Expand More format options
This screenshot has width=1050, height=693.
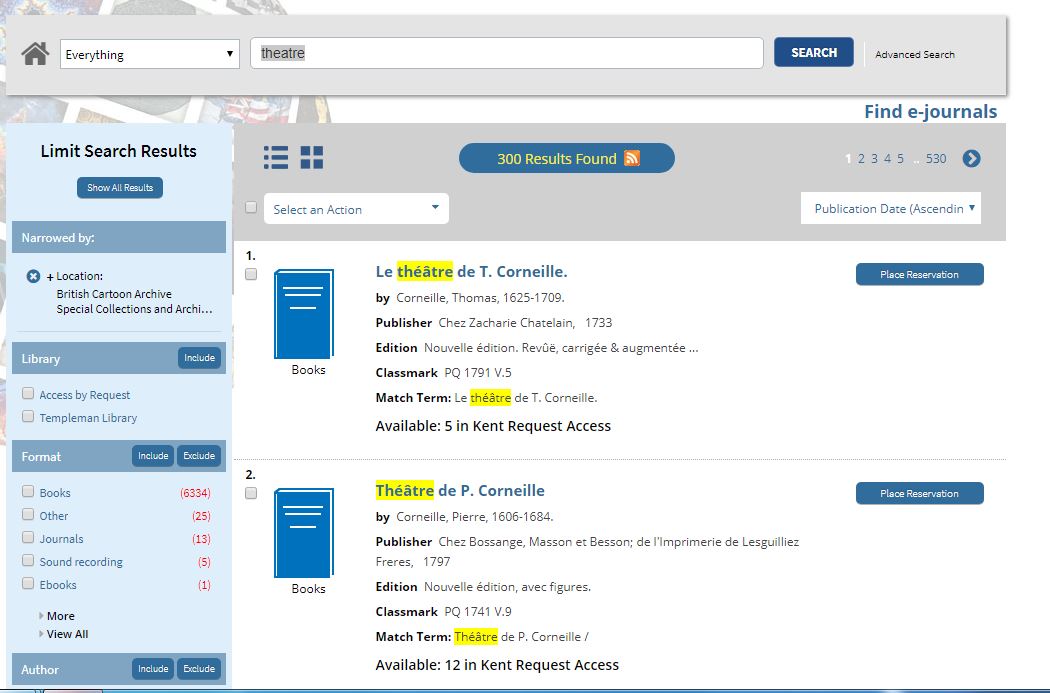coord(60,616)
